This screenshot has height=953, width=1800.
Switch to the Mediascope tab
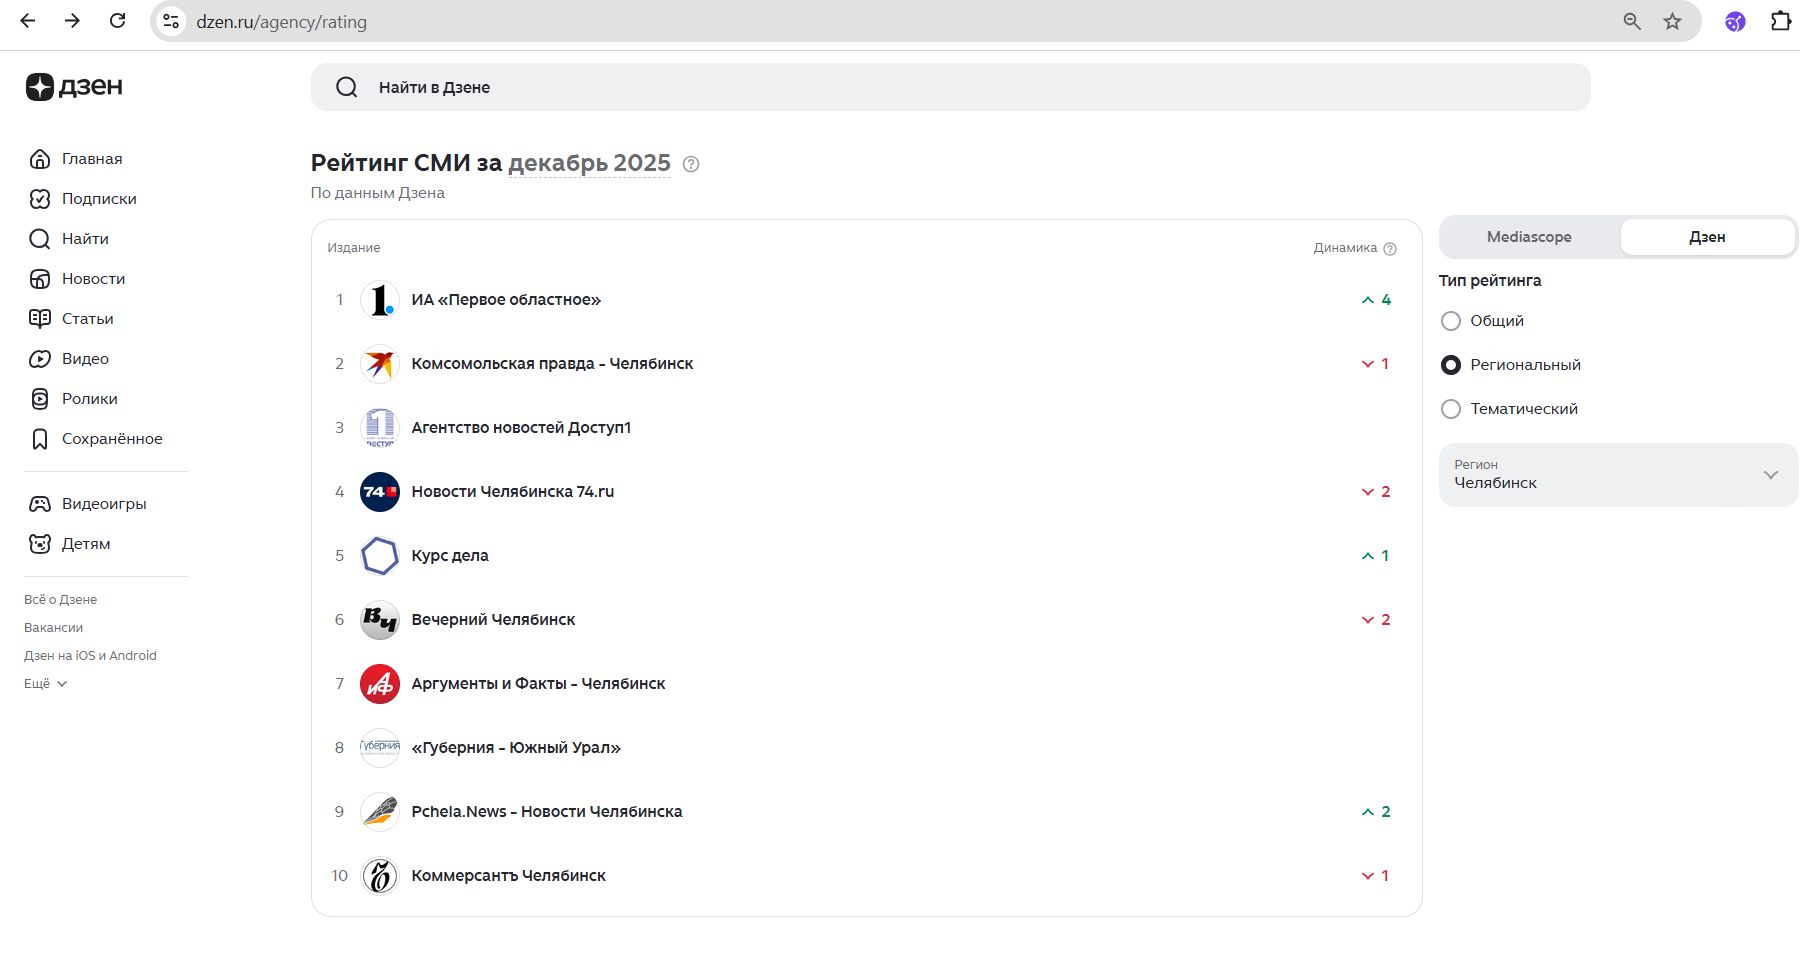tap(1528, 237)
